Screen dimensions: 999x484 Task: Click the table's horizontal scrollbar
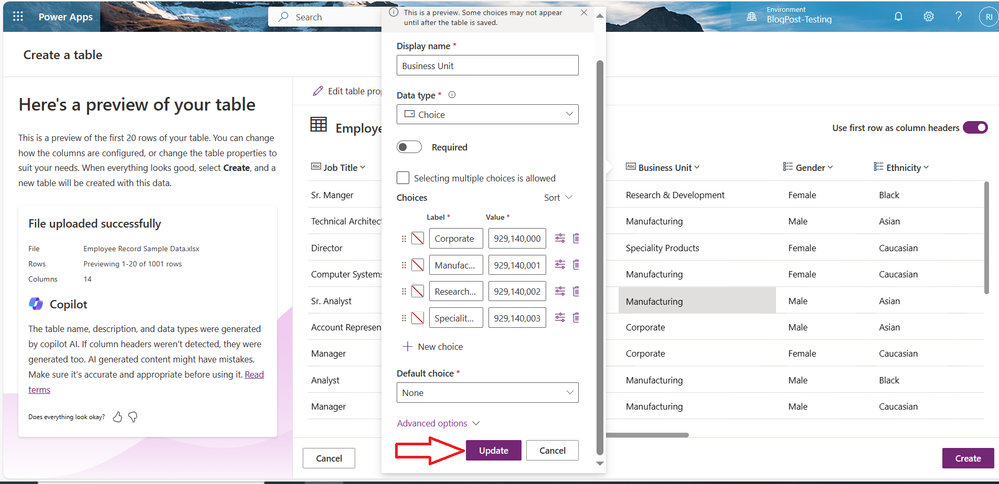(x=647, y=435)
